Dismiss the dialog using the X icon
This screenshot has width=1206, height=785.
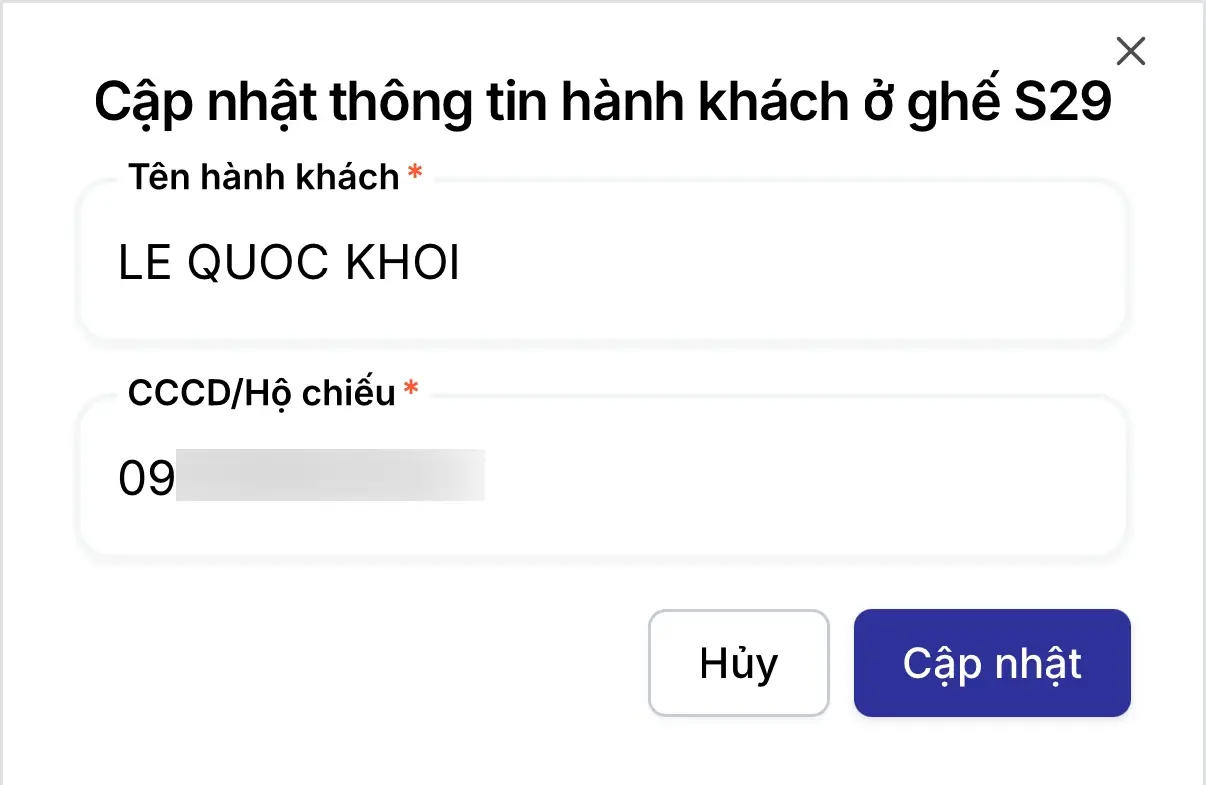coord(1130,51)
